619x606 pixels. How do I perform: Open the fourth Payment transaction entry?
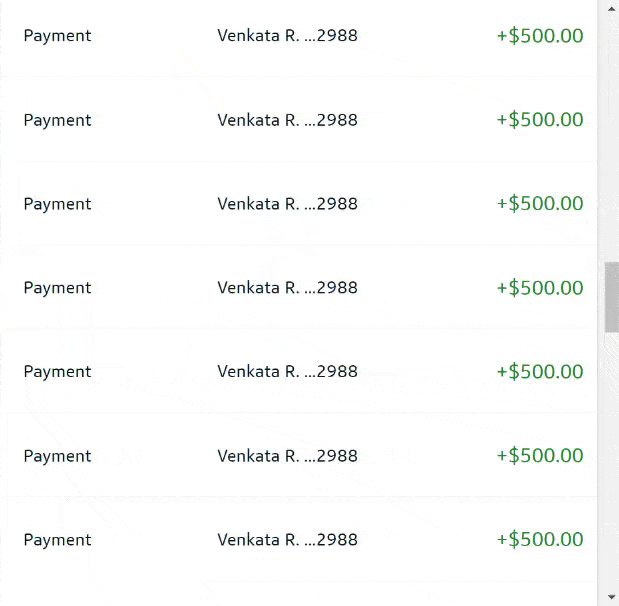point(57,288)
